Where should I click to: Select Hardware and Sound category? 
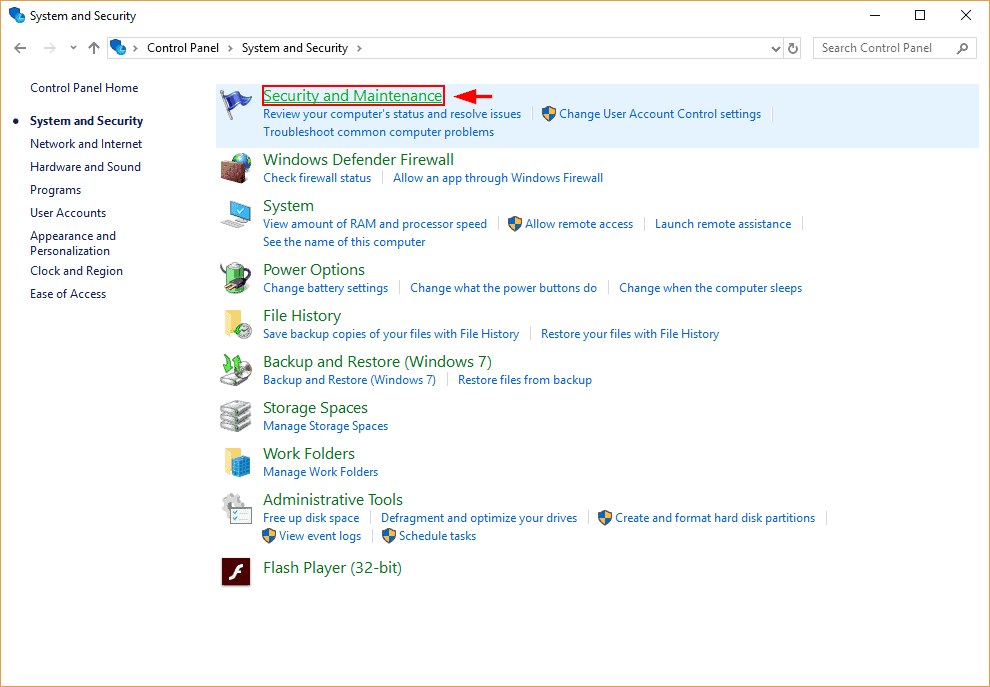click(x=85, y=167)
